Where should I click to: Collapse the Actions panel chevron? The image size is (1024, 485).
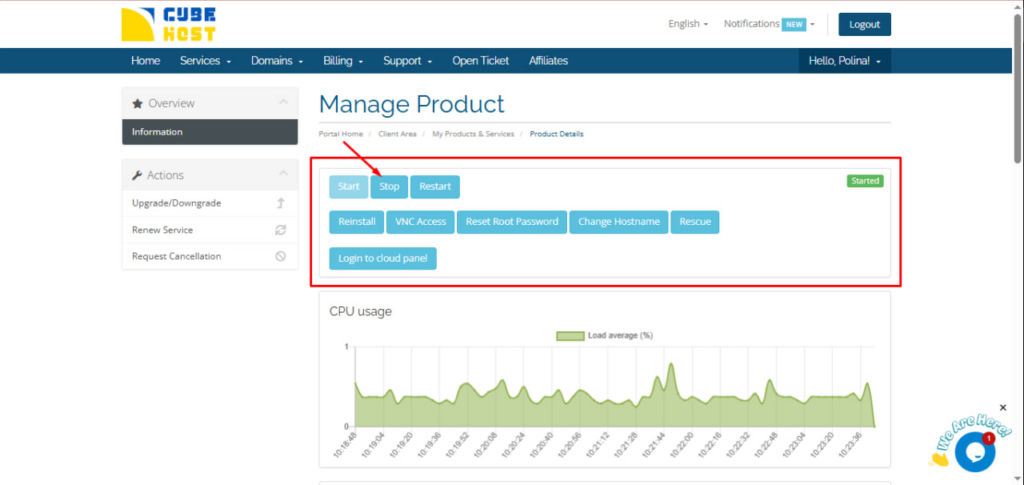[x=283, y=175]
